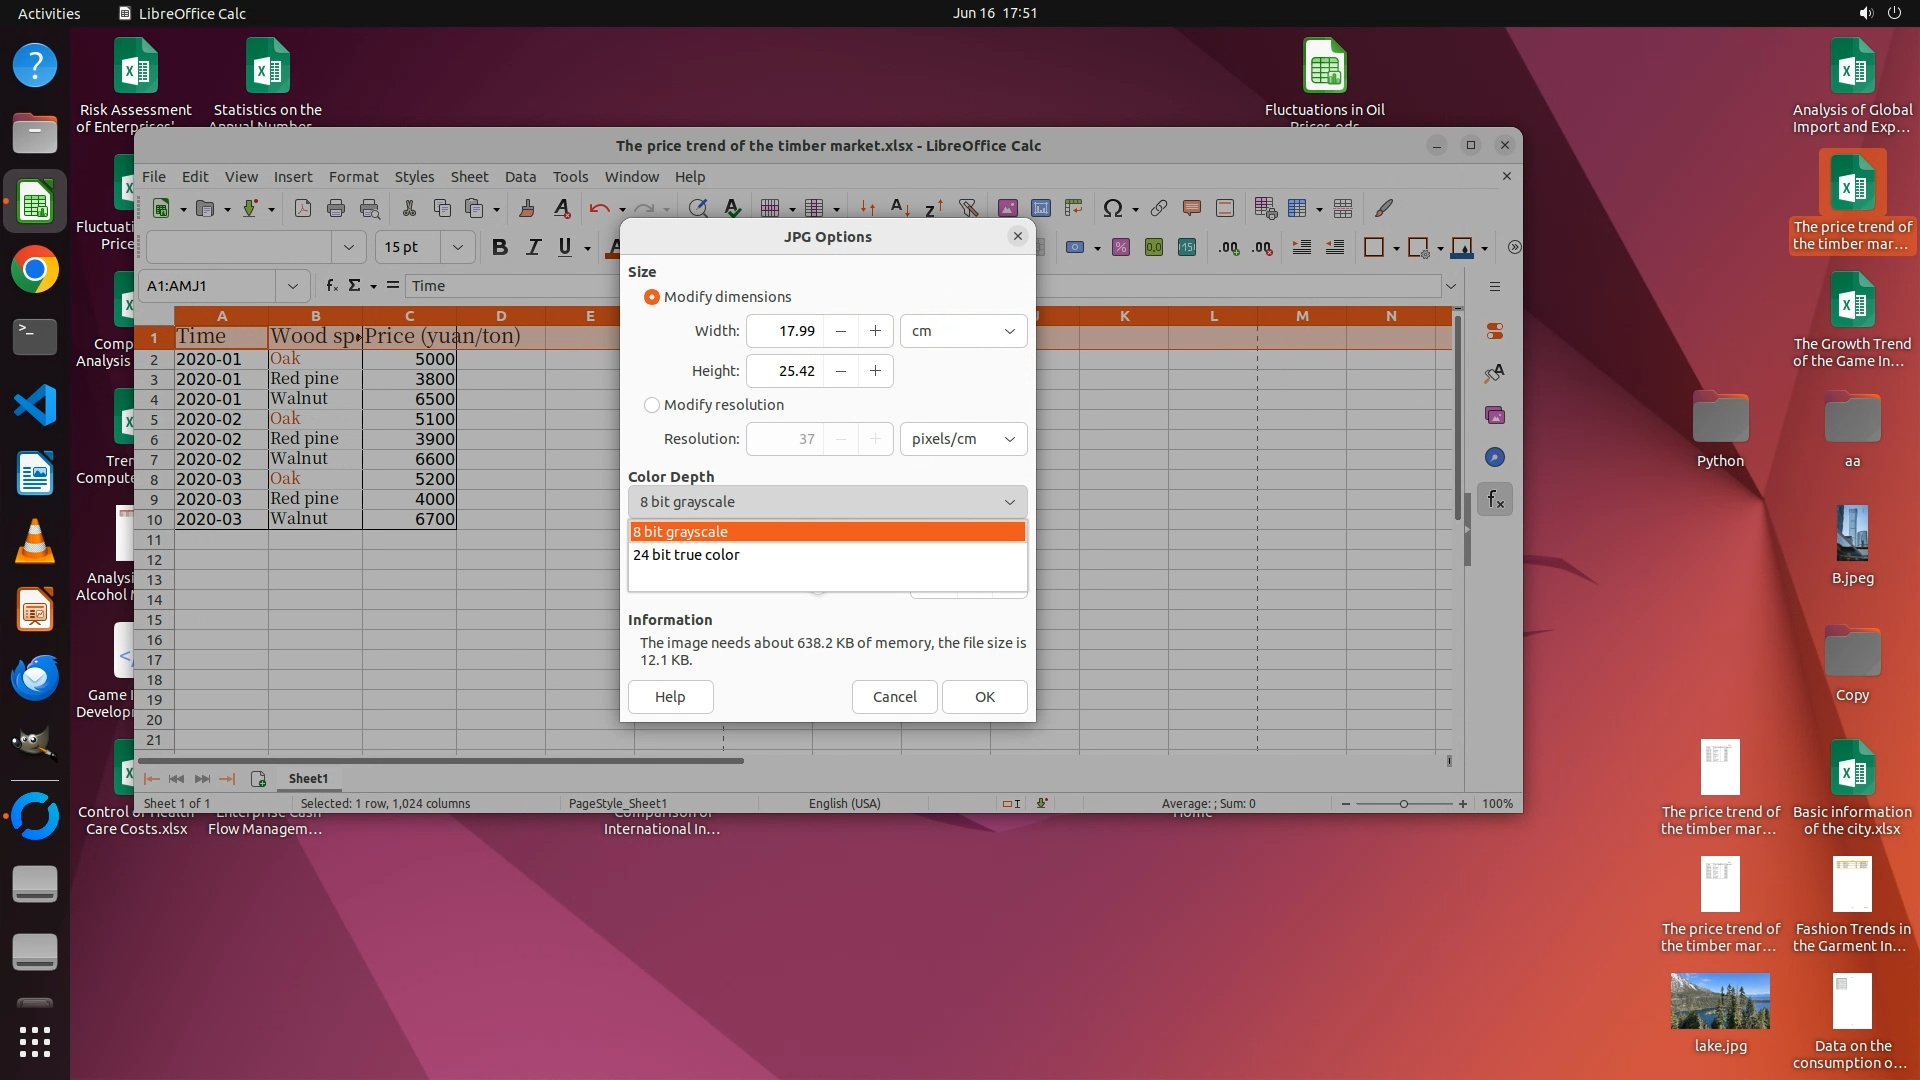Launch VLC from the Ubuntu dock
This screenshot has height=1080, width=1920.
pyautogui.click(x=35, y=541)
